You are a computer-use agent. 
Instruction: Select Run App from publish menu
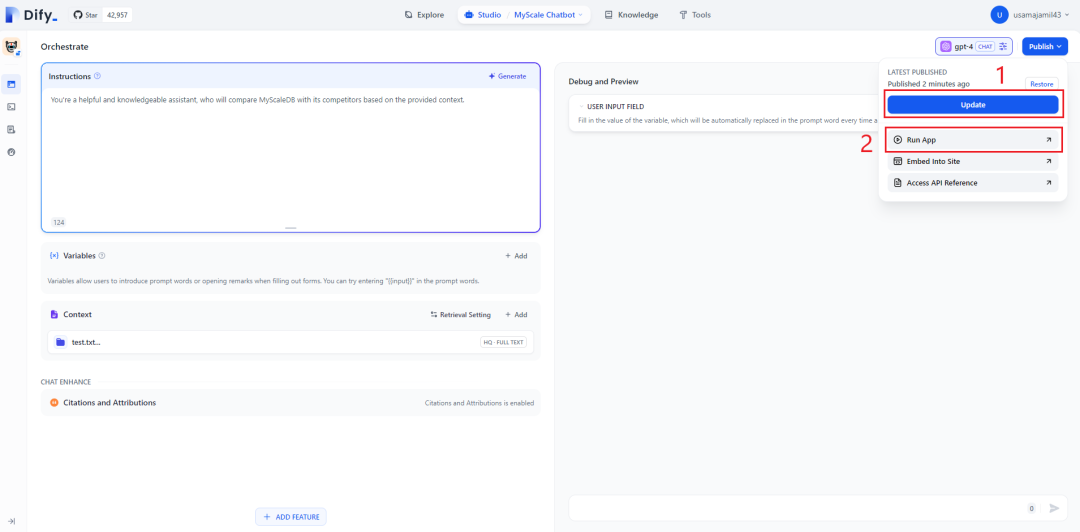[x=972, y=140]
